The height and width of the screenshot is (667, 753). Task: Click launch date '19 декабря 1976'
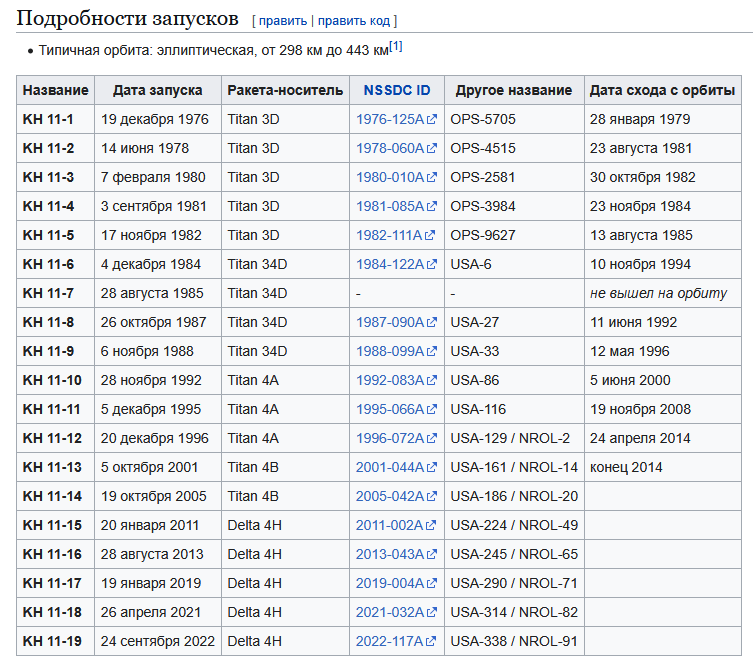coord(155,119)
